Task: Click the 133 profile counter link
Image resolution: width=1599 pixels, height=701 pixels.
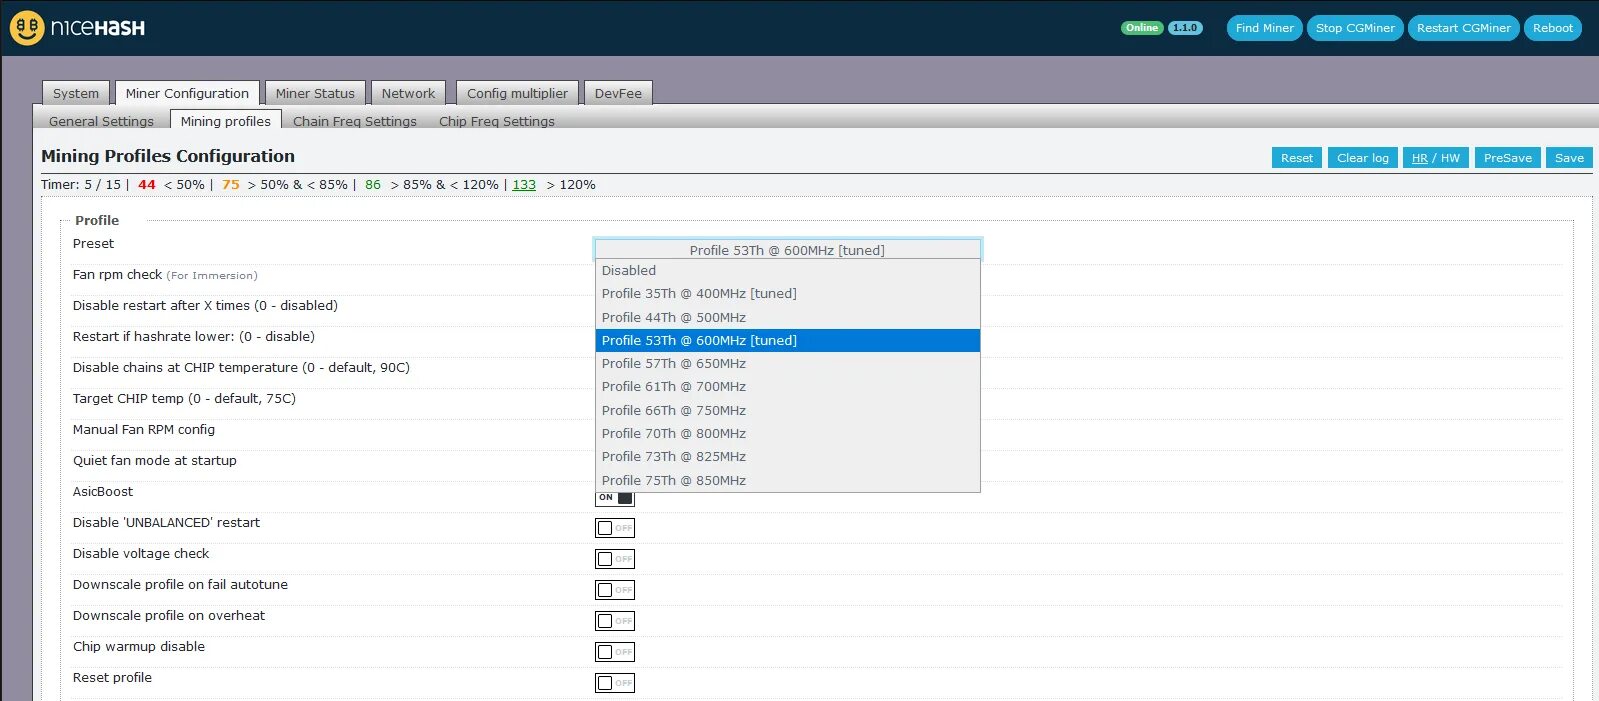Action: [x=524, y=185]
